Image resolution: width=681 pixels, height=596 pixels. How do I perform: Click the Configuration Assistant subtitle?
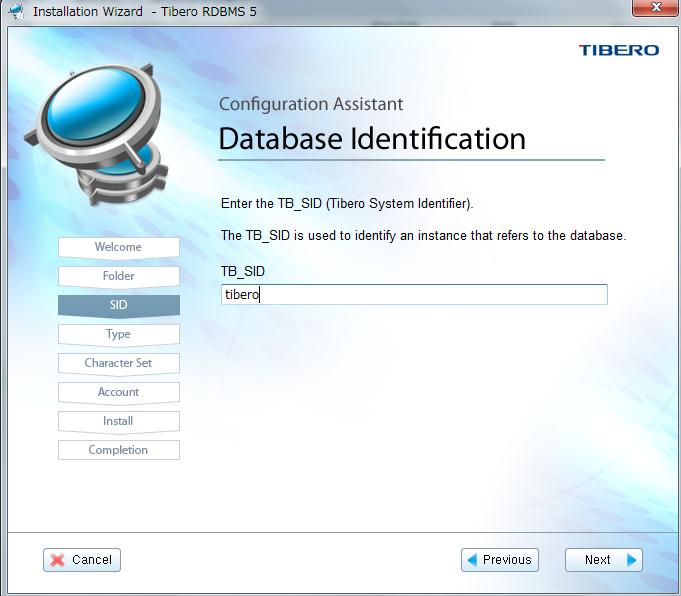311,104
